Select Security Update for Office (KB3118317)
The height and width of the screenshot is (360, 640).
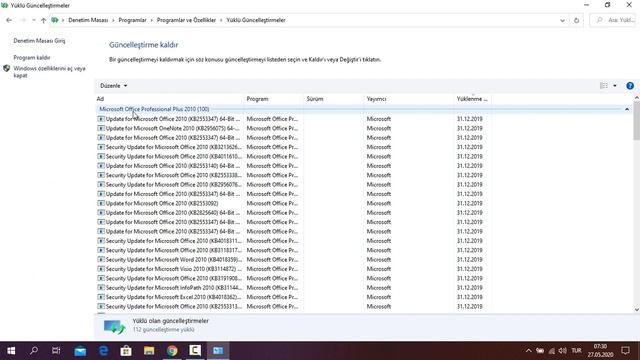pyautogui.click(x=293, y=250)
